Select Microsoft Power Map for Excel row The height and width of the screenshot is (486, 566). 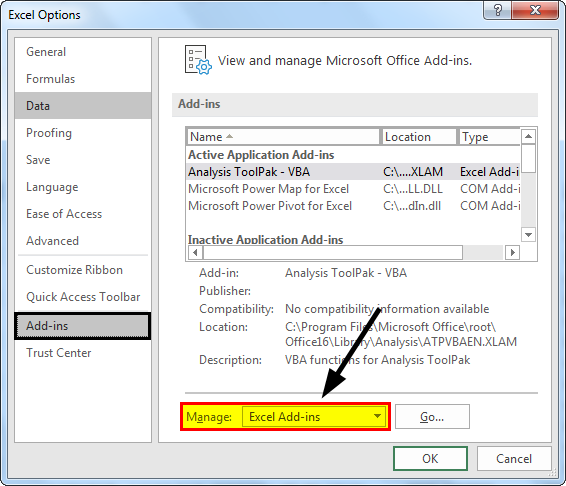(x=353, y=189)
